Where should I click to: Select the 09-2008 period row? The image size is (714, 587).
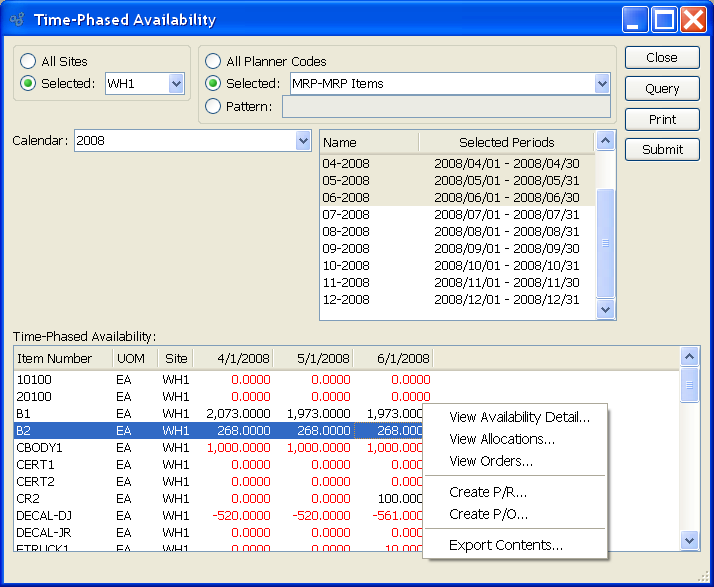pos(455,248)
